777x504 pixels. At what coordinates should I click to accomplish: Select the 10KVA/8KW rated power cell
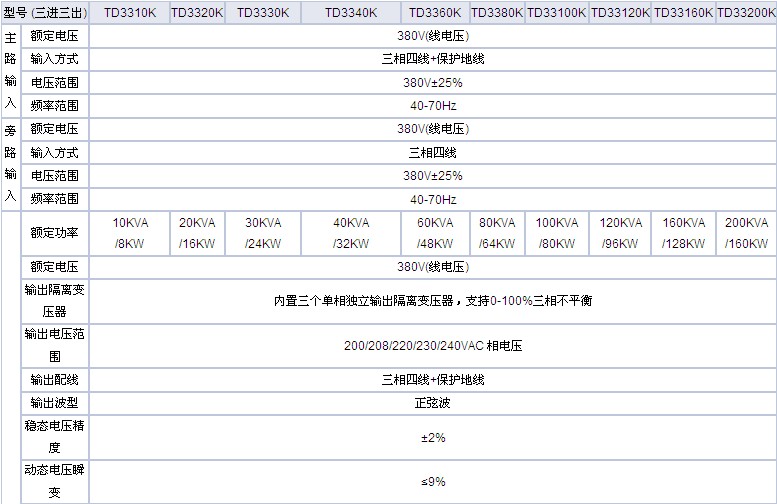(128, 233)
